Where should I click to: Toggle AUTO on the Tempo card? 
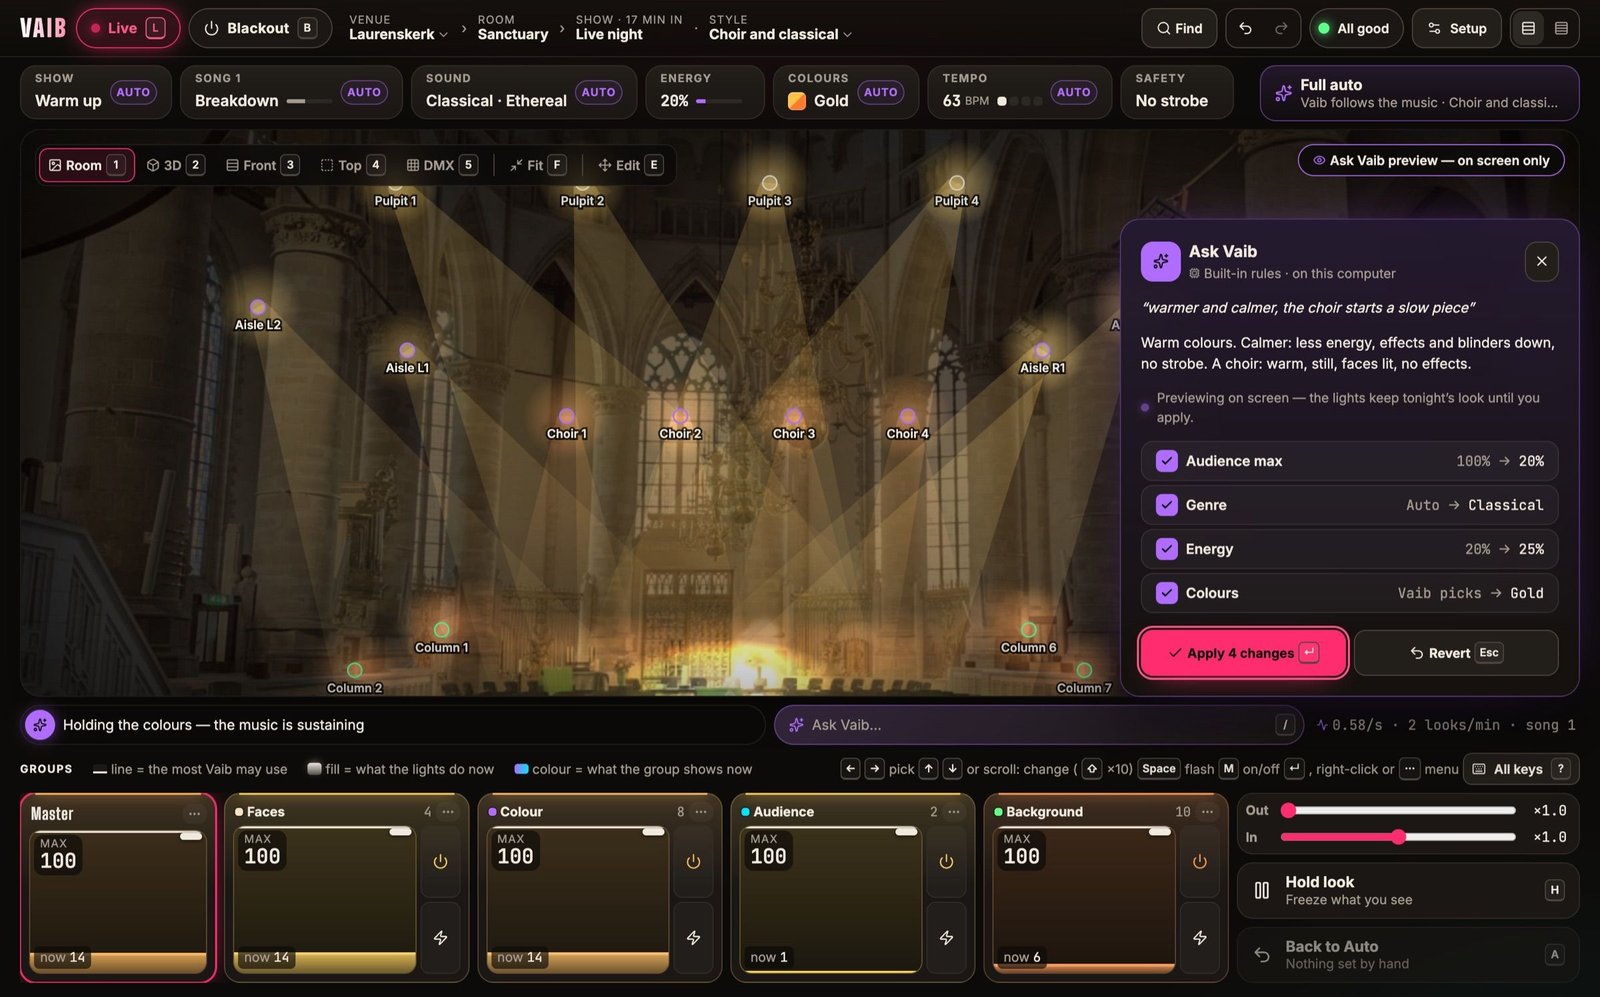[x=1073, y=92]
